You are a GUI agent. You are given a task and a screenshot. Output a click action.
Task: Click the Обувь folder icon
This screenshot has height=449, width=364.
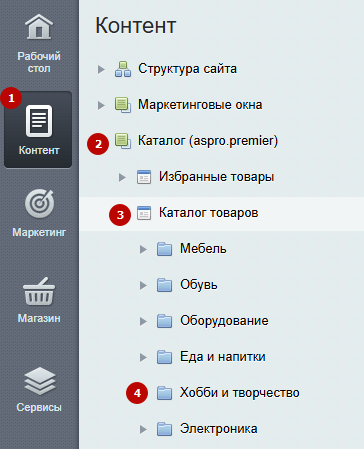pyautogui.click(x=164, y=285)
